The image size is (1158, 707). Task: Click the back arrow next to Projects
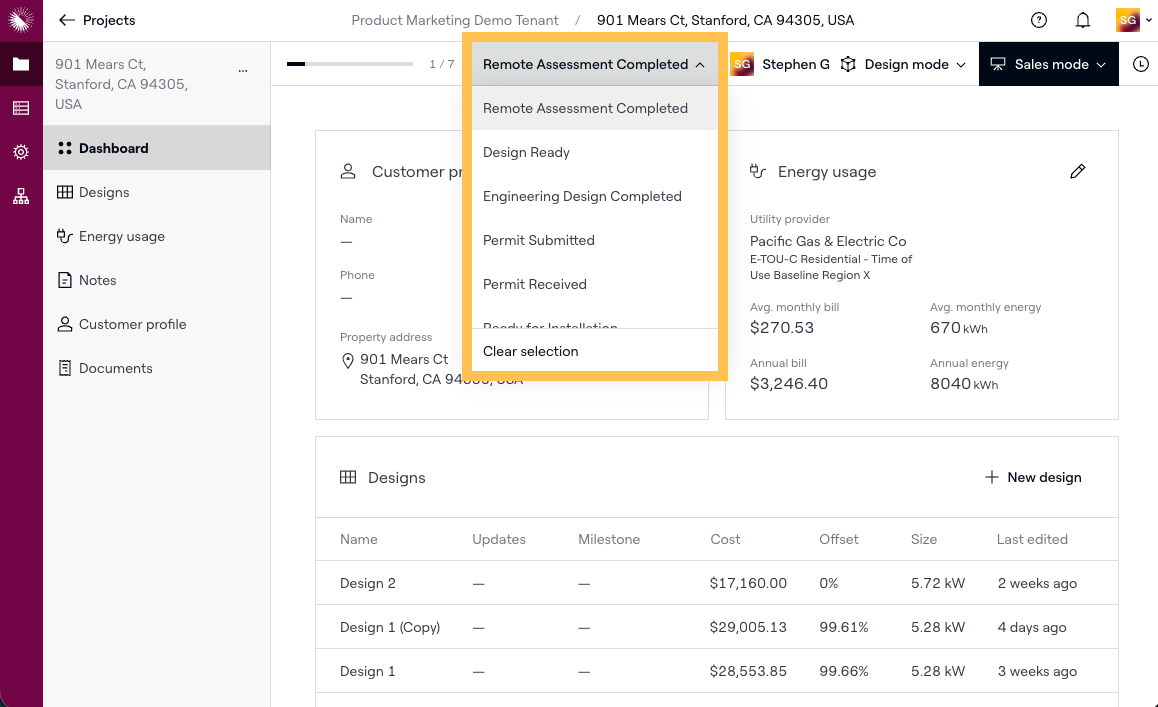66,20
